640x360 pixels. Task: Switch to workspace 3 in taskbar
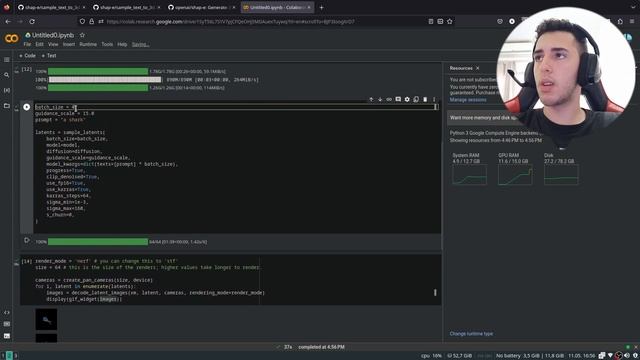(16, 356)
